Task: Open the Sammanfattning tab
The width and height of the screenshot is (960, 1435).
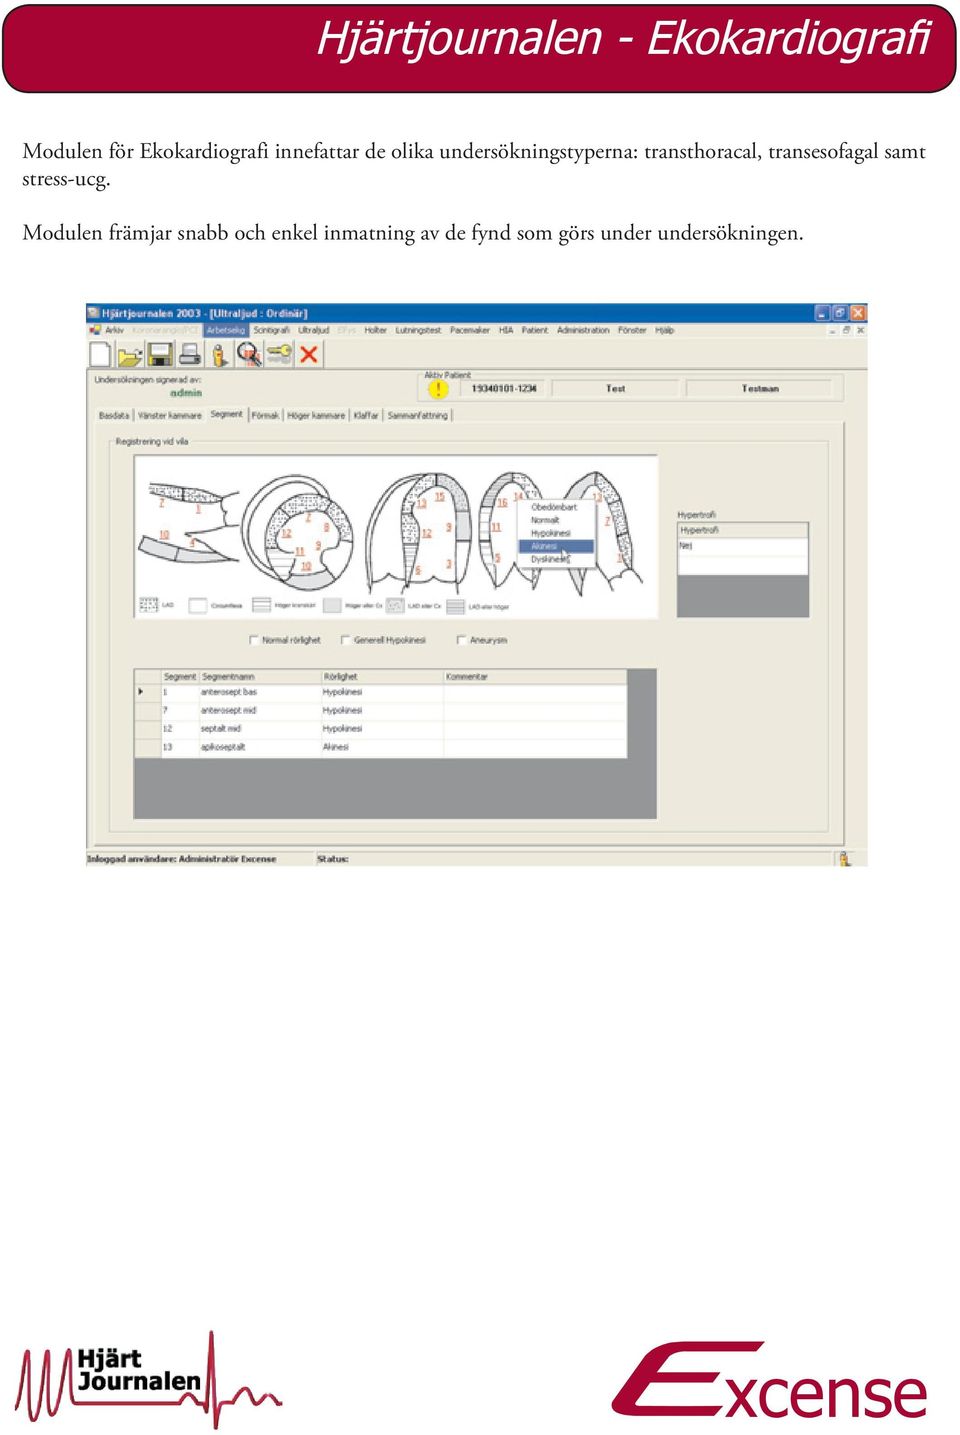Action: (418, 415)
